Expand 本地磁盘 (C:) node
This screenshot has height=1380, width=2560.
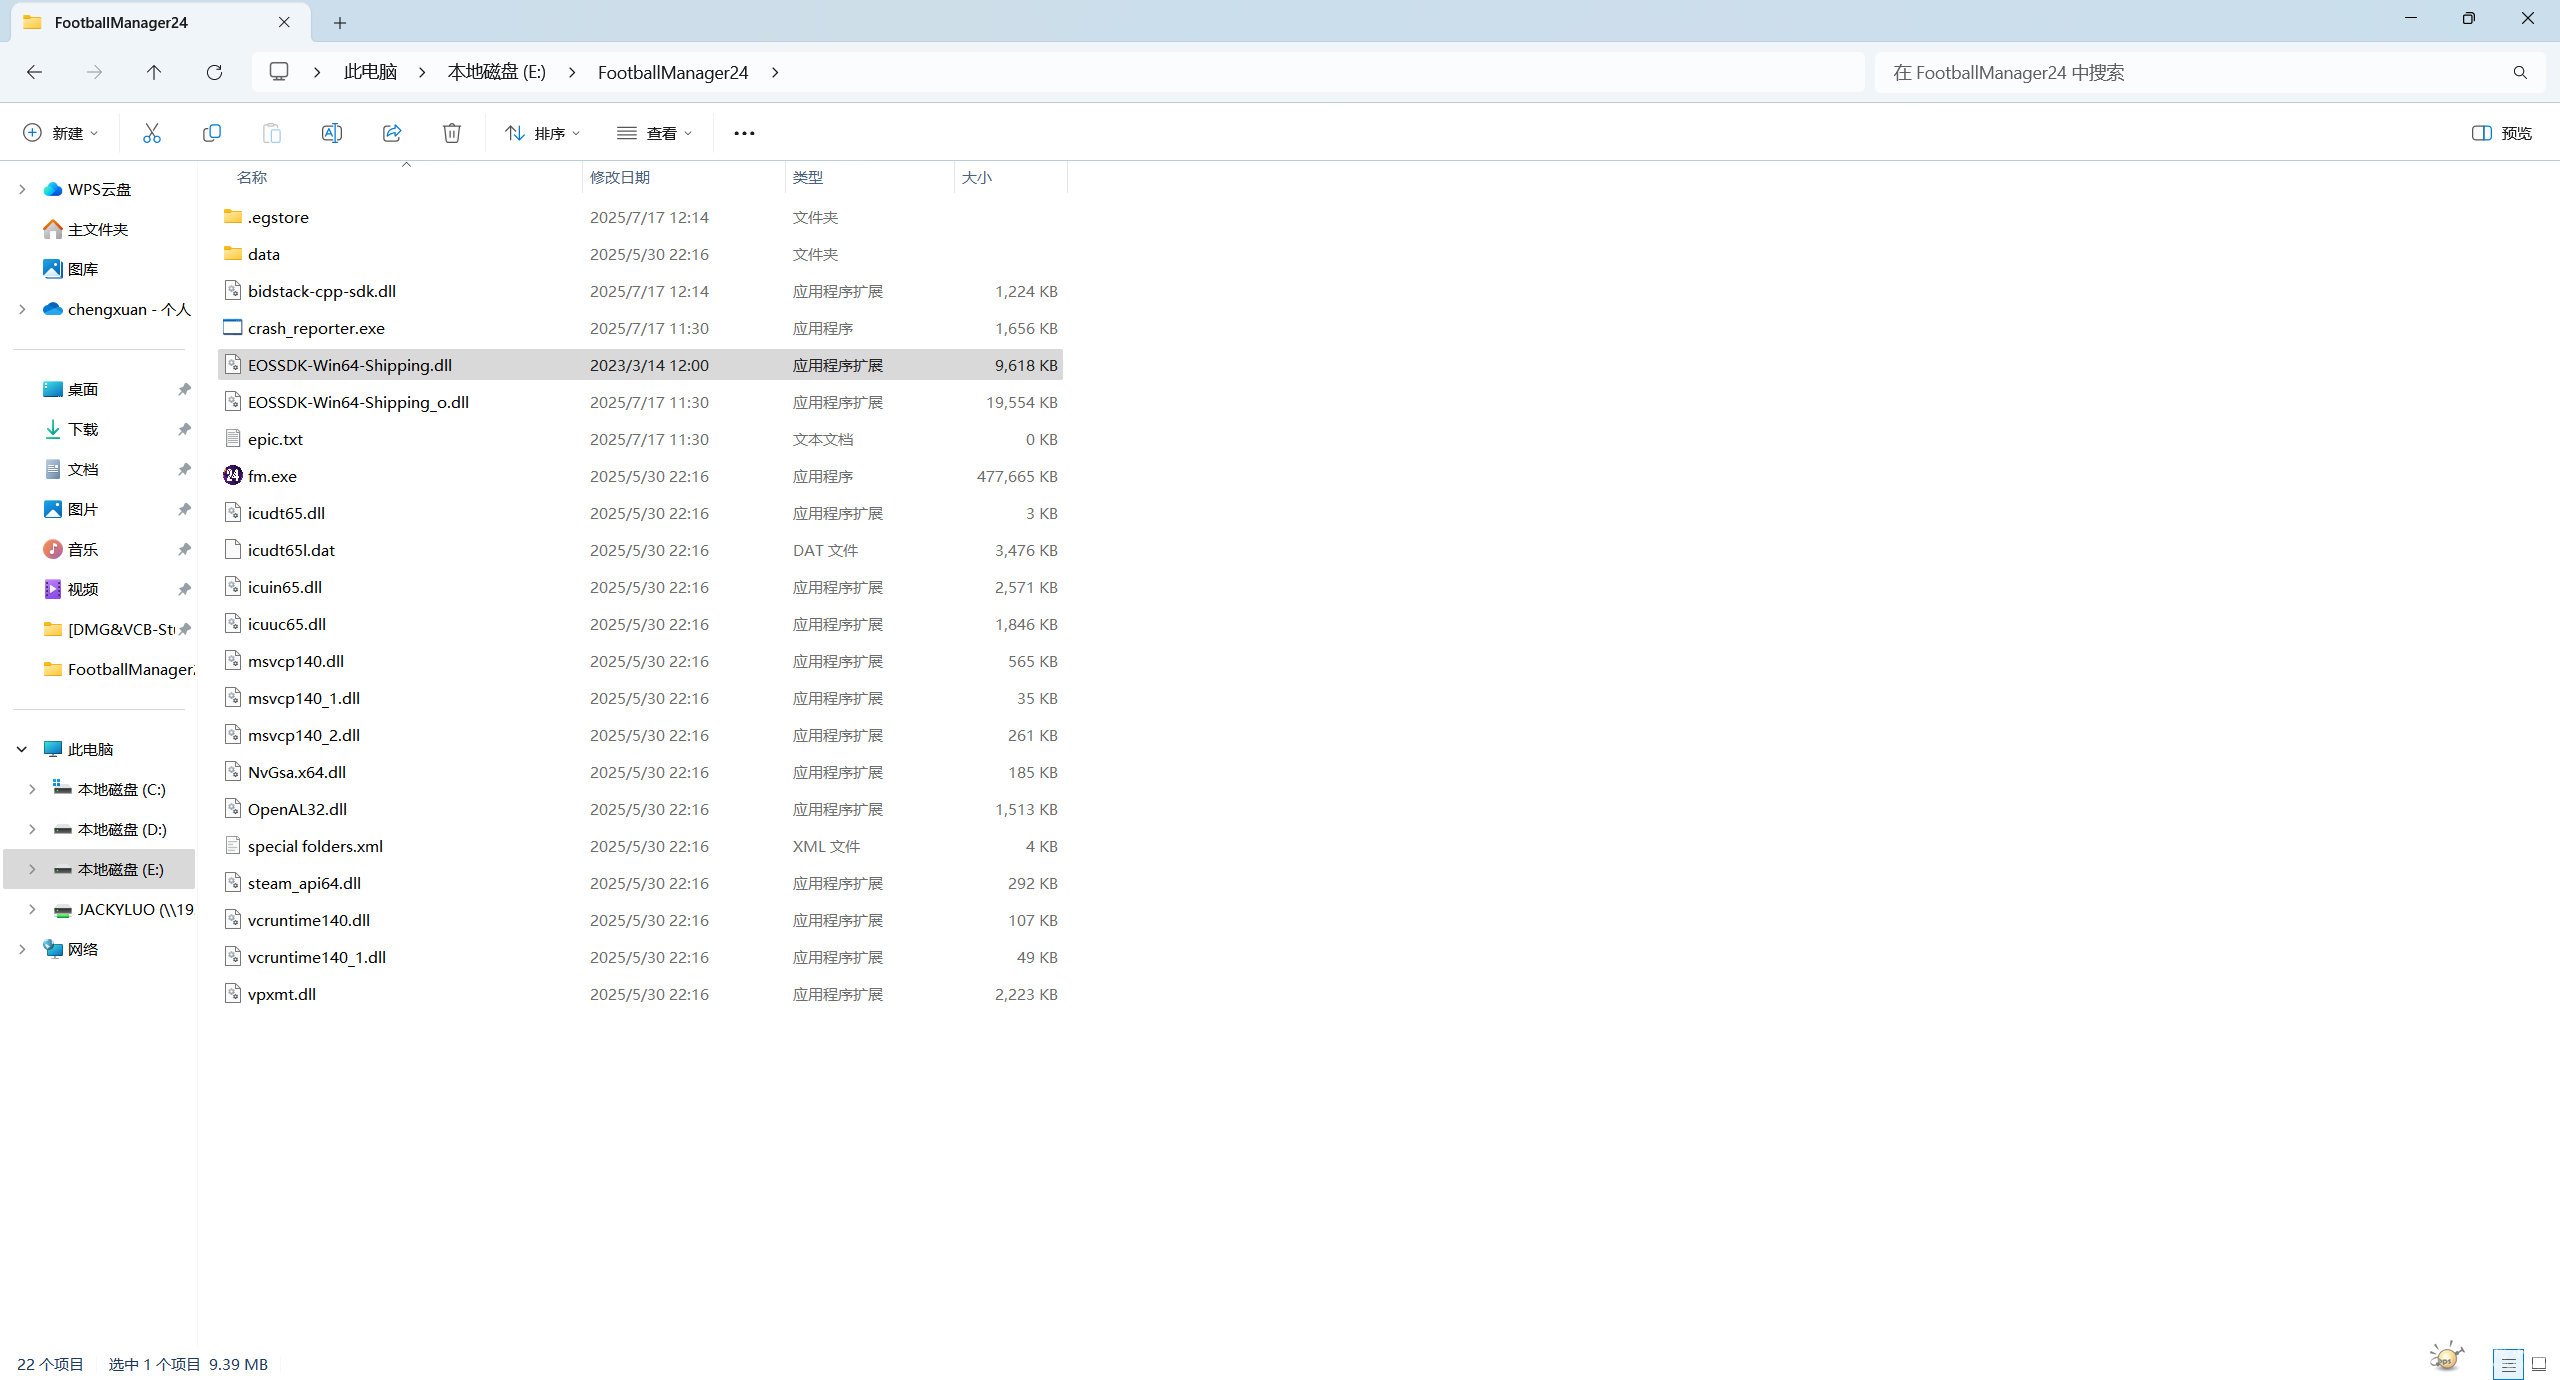[32, 789]
